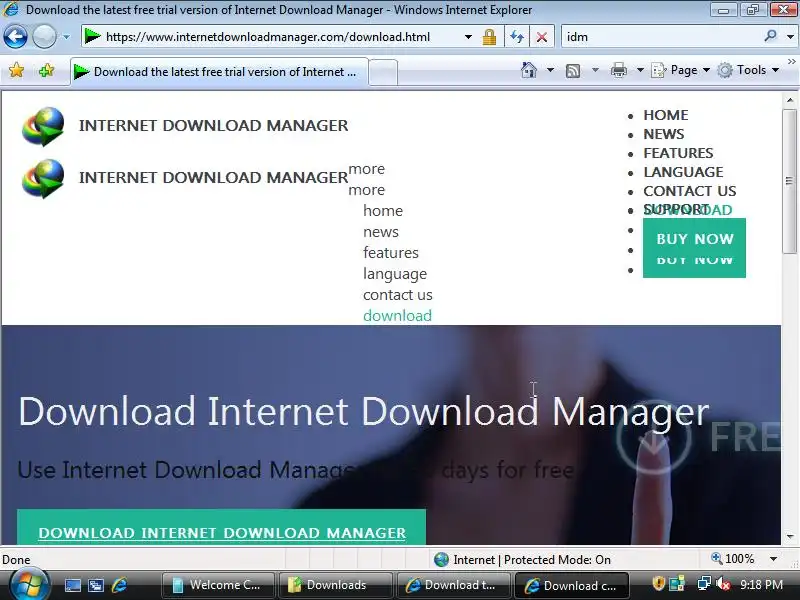Click the second IDM globe logo
Image resolution: width=800 pixels, height=600 pixels.
pyautogui.click(x=43, y=178)
